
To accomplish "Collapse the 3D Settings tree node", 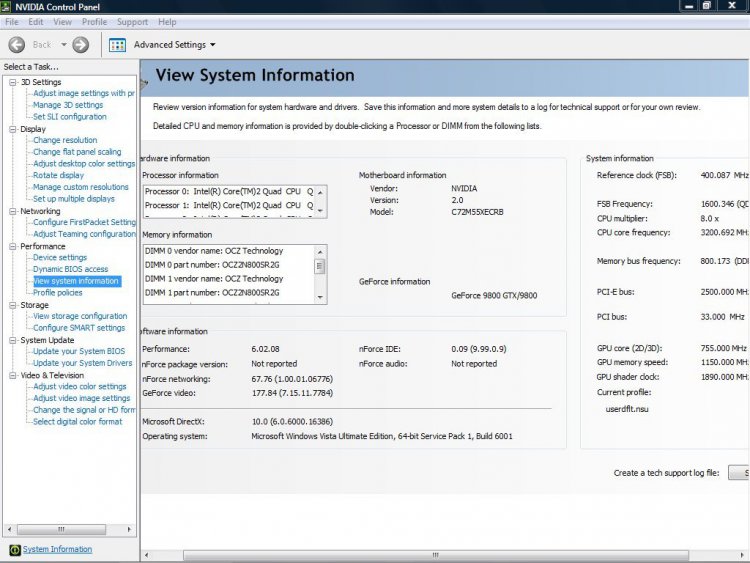I will [x=13, y=82].
